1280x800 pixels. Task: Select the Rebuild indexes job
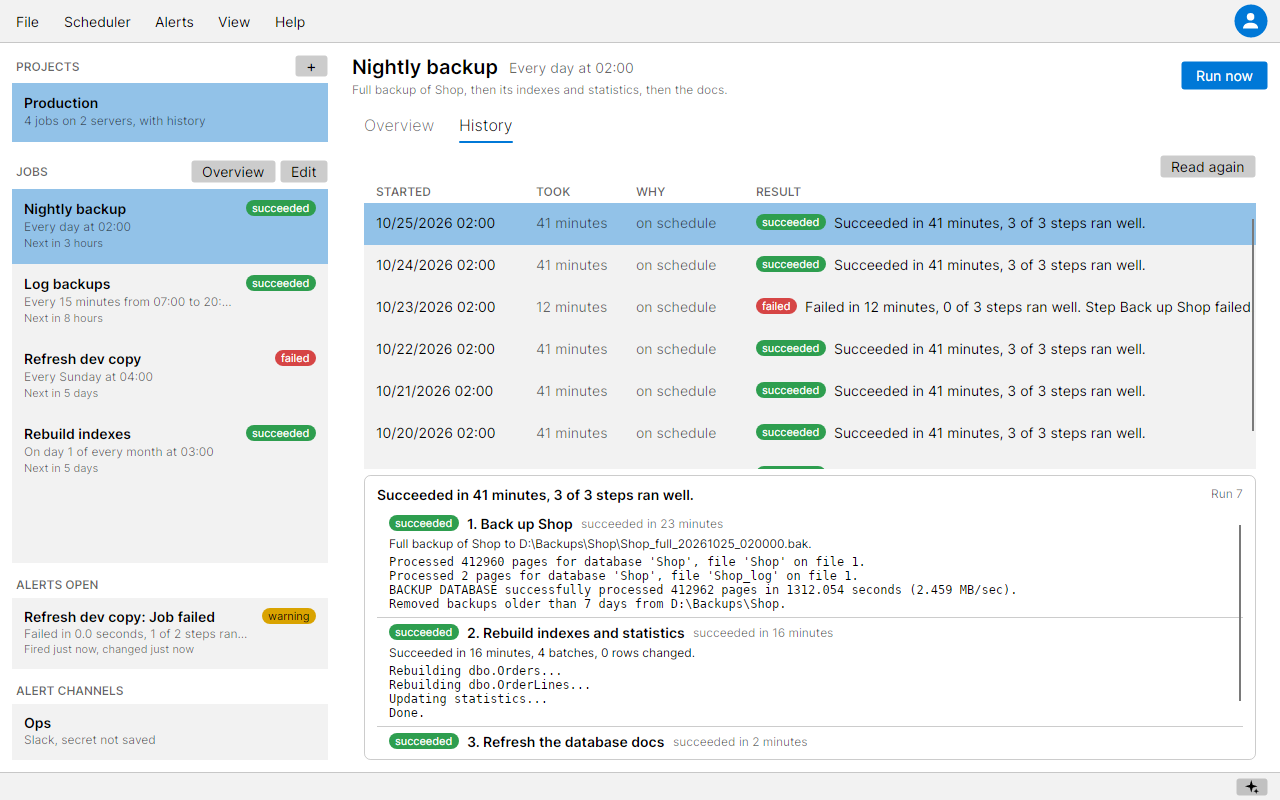tap(170, 451)
